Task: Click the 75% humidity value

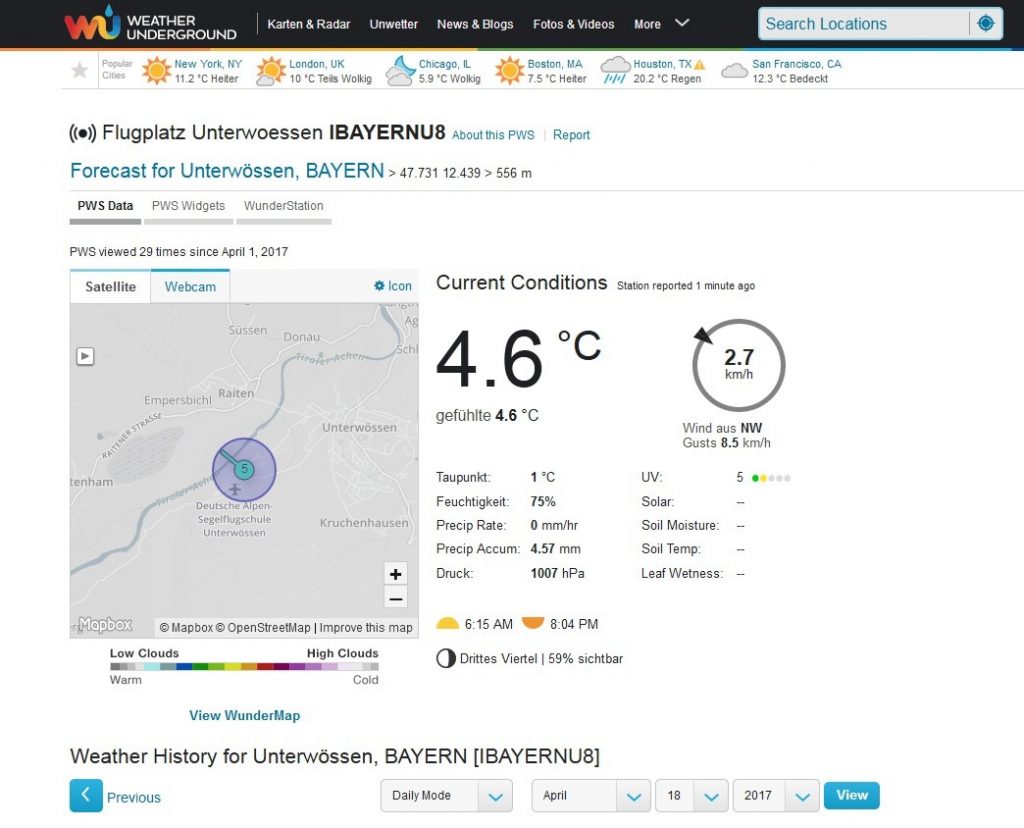Action: pyautogui.click(x=543, y=502)
